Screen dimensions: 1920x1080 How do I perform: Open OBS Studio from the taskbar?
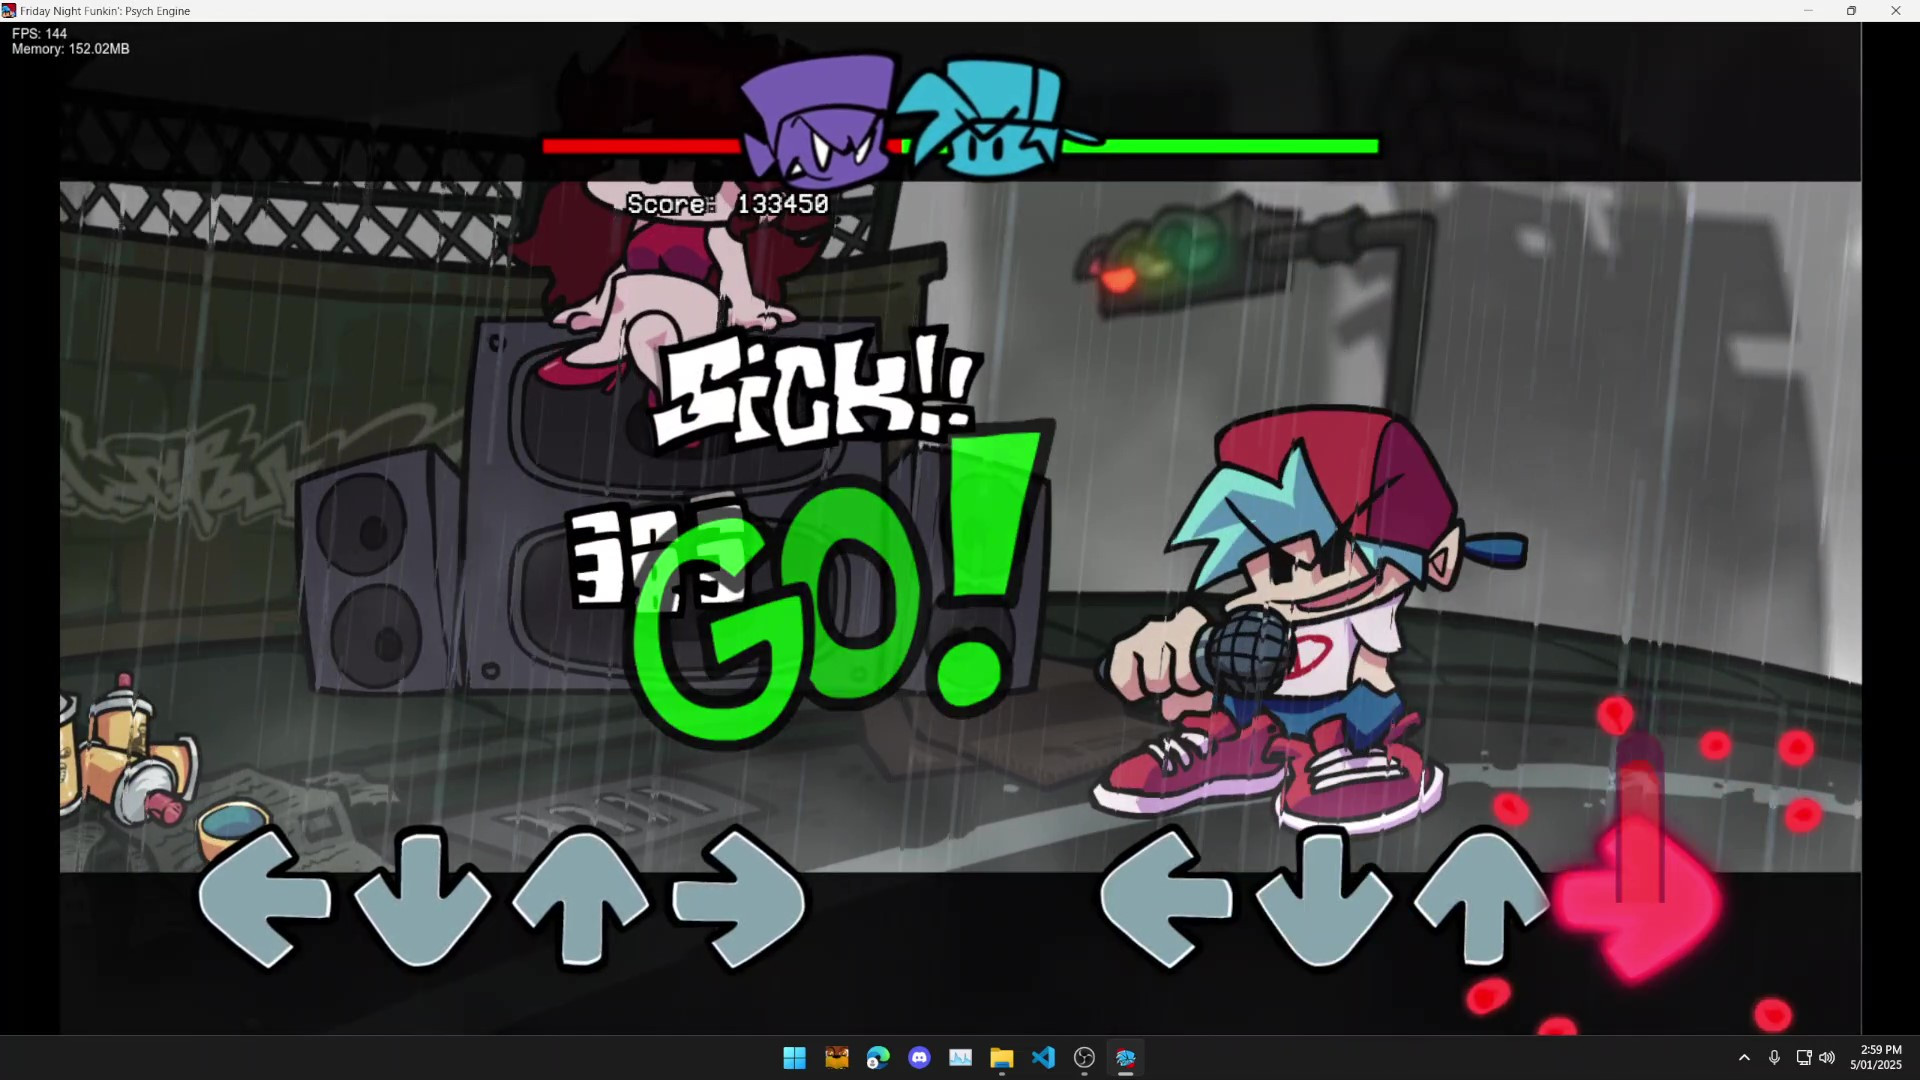[1084, 1058]
